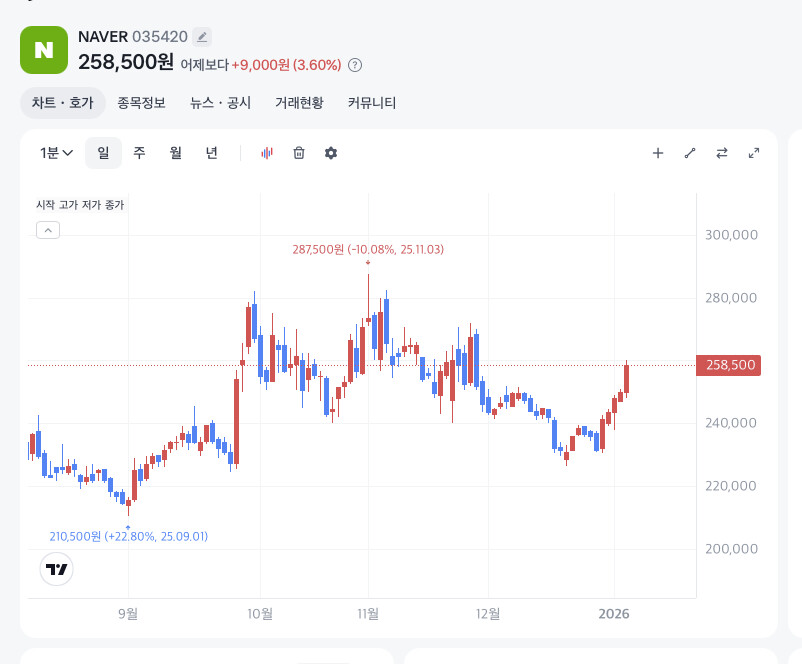
Task: Click the TradingView logo on chart
Action: (x=57, y=569)
